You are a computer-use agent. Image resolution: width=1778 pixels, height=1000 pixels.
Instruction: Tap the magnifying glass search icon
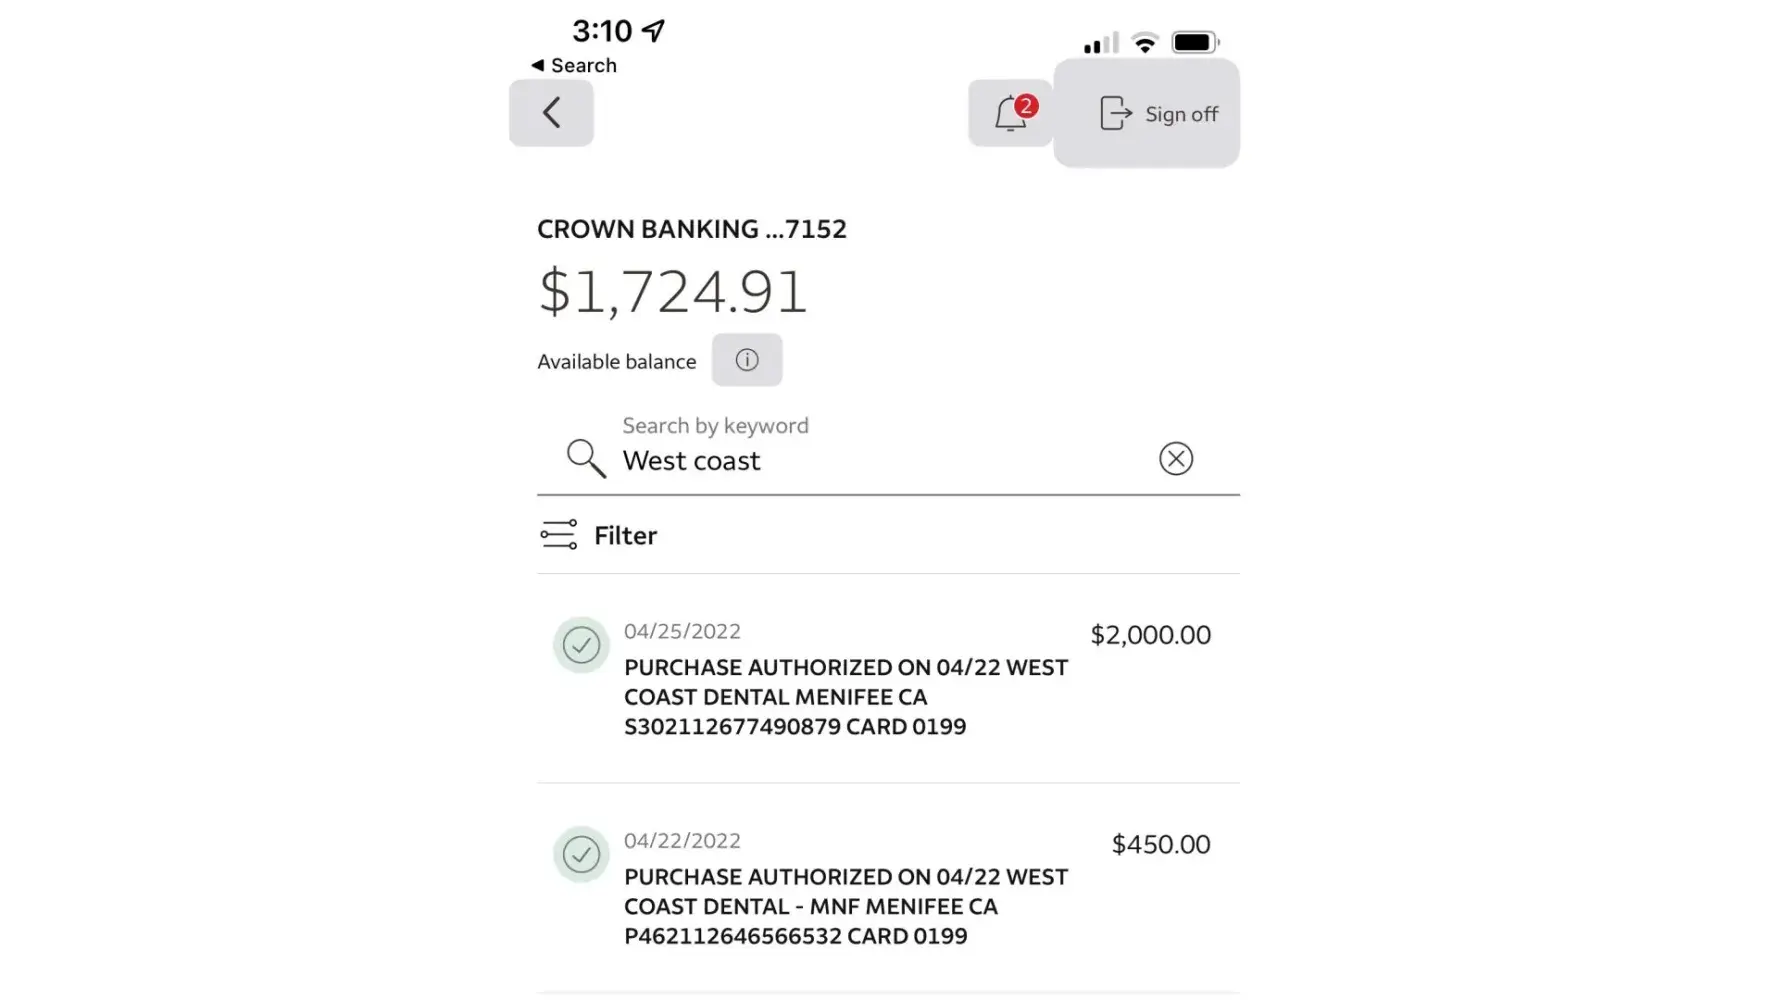(586, 459)
